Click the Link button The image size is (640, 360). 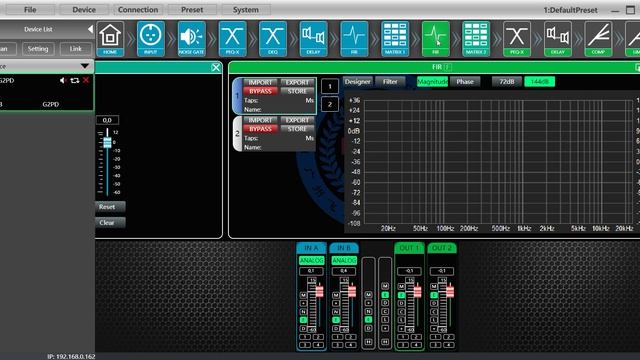[x=76, y=49]
